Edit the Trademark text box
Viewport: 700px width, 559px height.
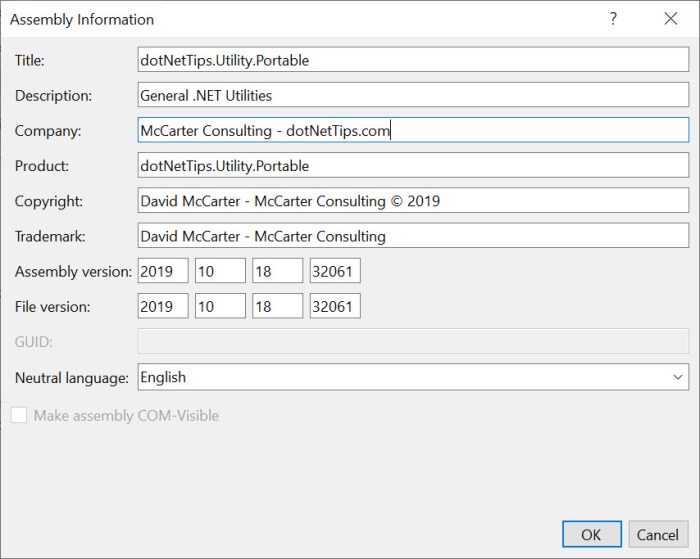[x=413, y=236]
